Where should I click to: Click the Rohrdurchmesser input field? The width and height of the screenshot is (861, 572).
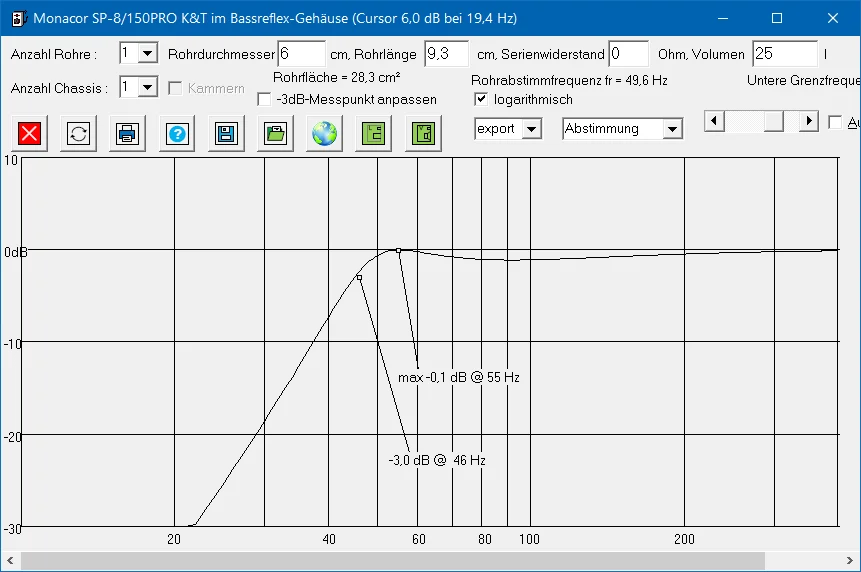pyautogui.click(x=301, y=54)
